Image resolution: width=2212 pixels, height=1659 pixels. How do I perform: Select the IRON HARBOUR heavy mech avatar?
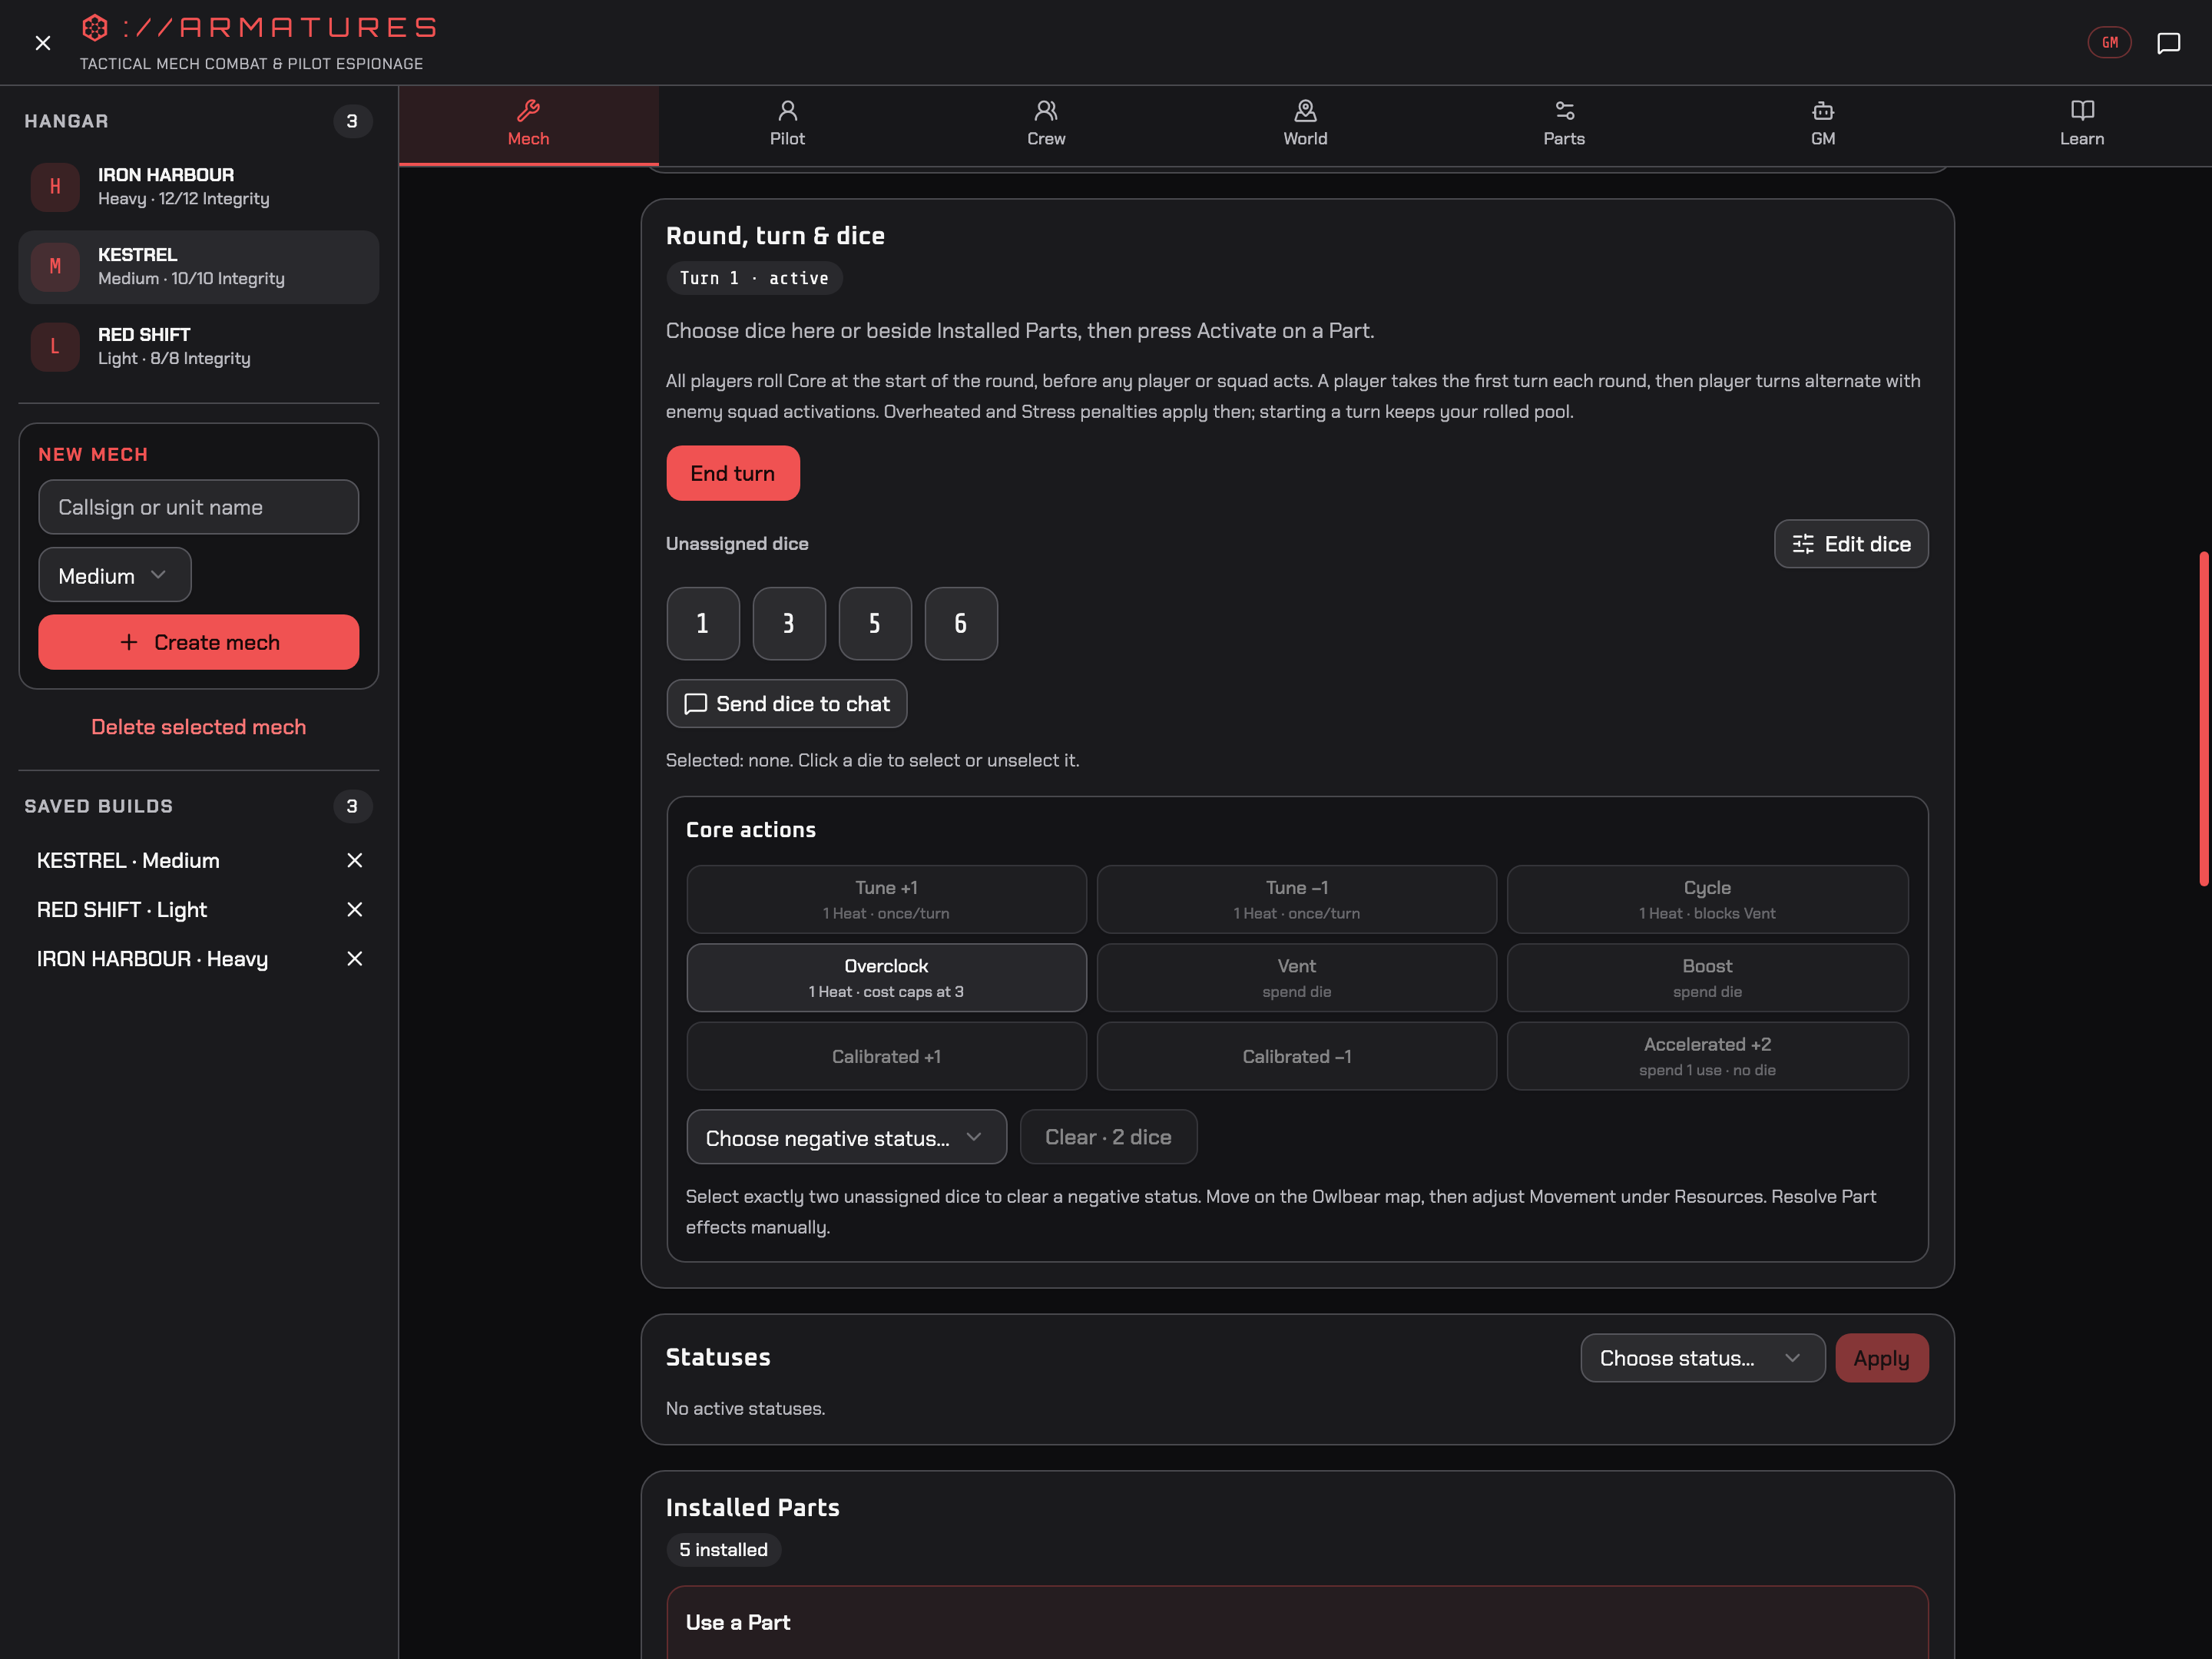[x=55, y=187]
